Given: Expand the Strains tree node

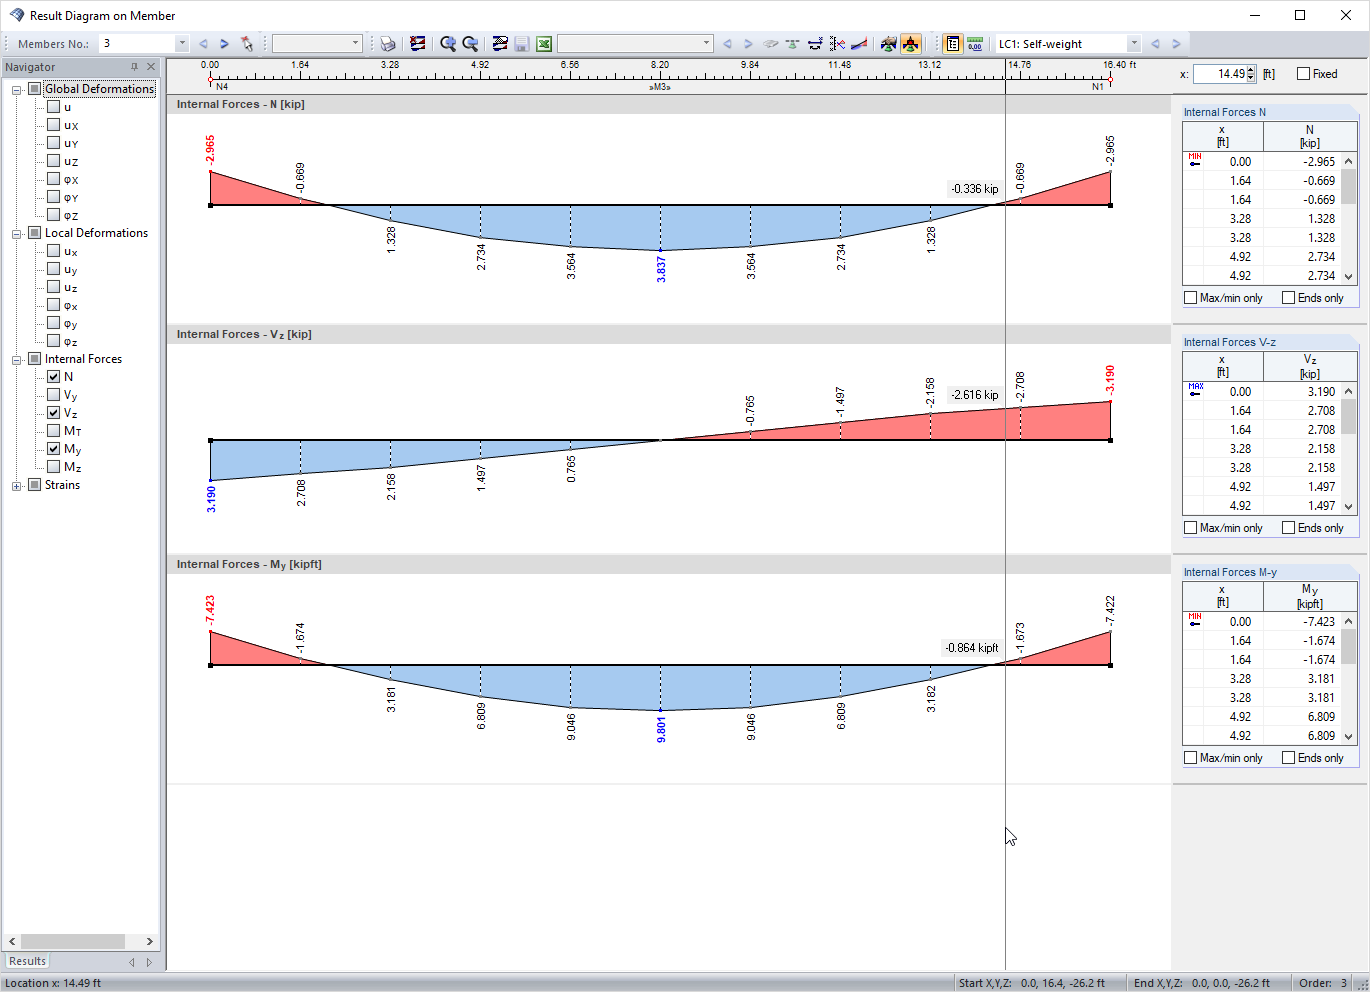Looking at the screenshot, I should pyautogui.click(x=14, y=485).
